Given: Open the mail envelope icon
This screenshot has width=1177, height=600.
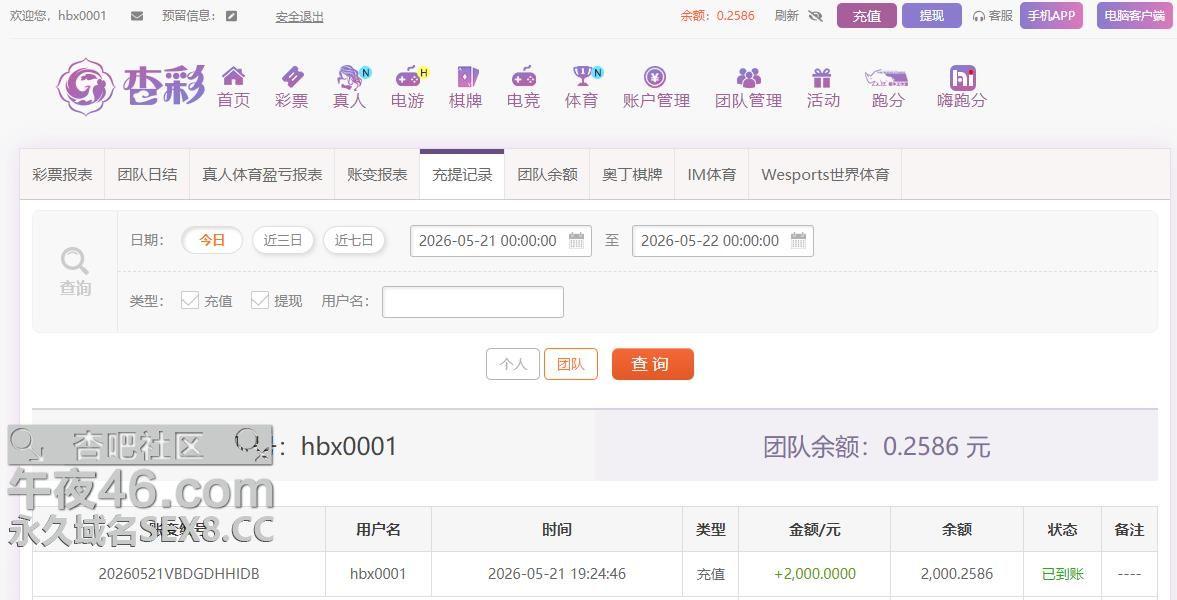Looking at the screenshot, I should [137, 16].
